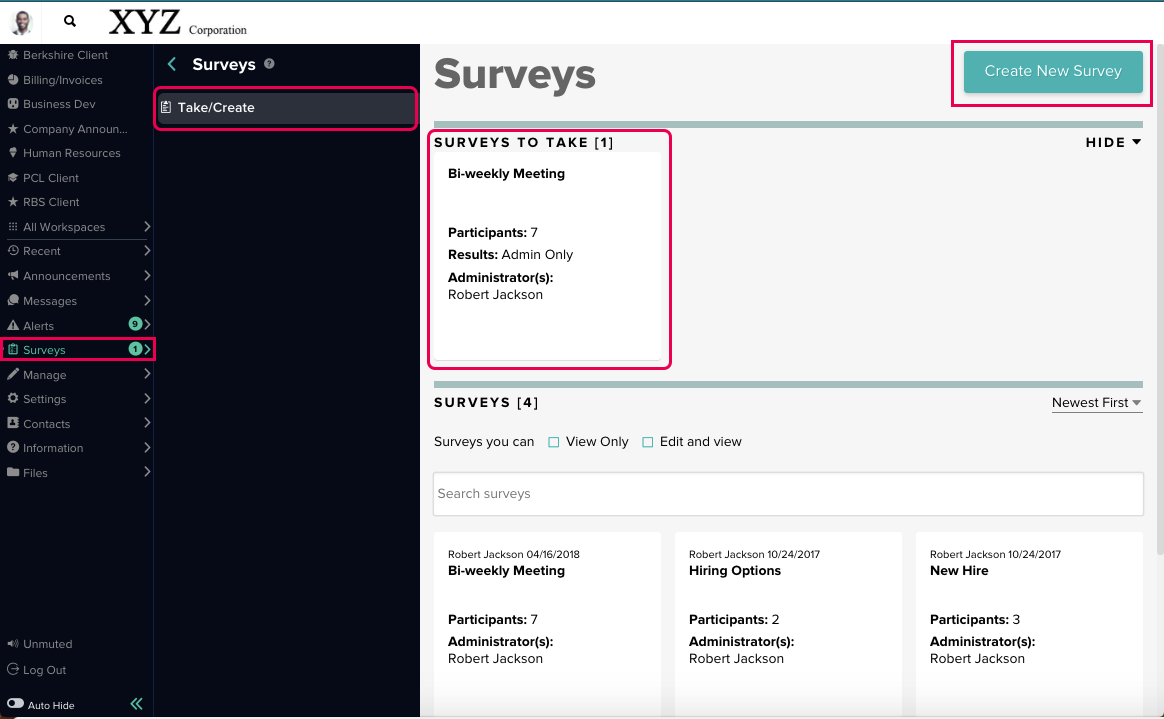The height and width of the screenshot is (719, 1164).
Task: Expand the Settings chevron
Action: click(x=147, y=398)
